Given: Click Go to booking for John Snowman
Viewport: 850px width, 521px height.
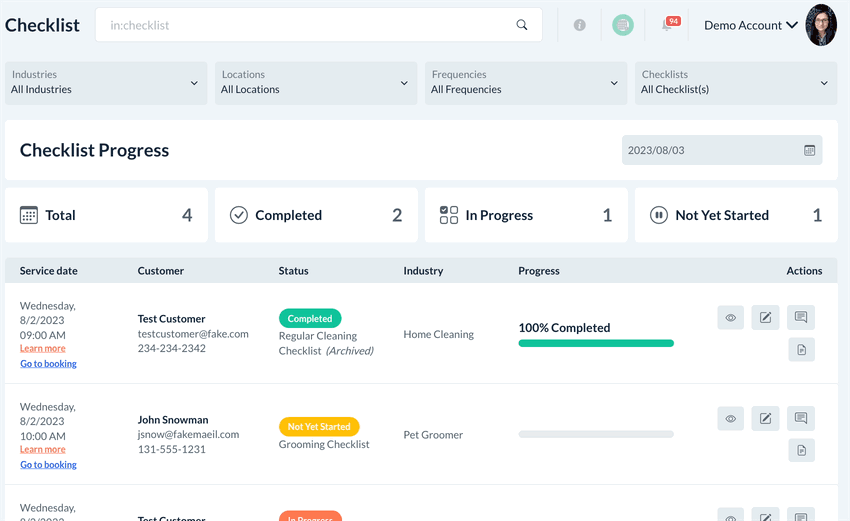Looking at the screenshot, I should [48, 464].
